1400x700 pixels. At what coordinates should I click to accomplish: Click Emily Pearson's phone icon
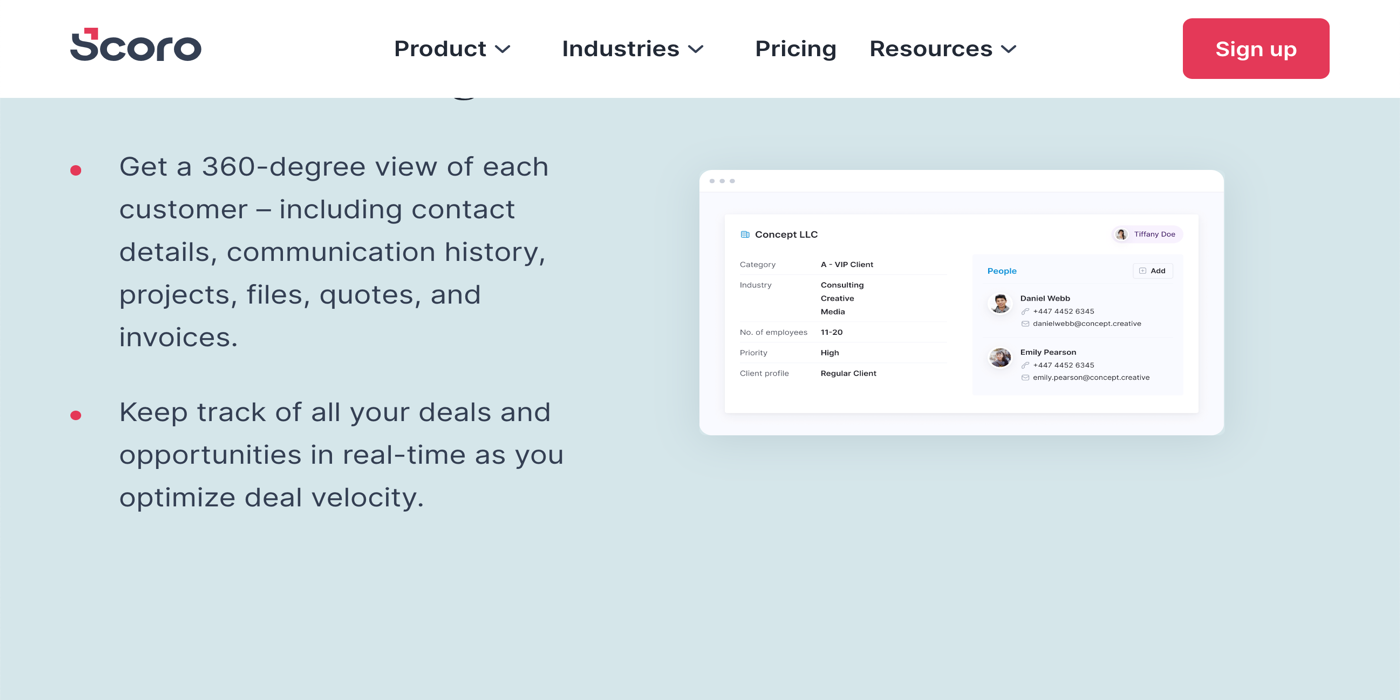coord(1025,366)
